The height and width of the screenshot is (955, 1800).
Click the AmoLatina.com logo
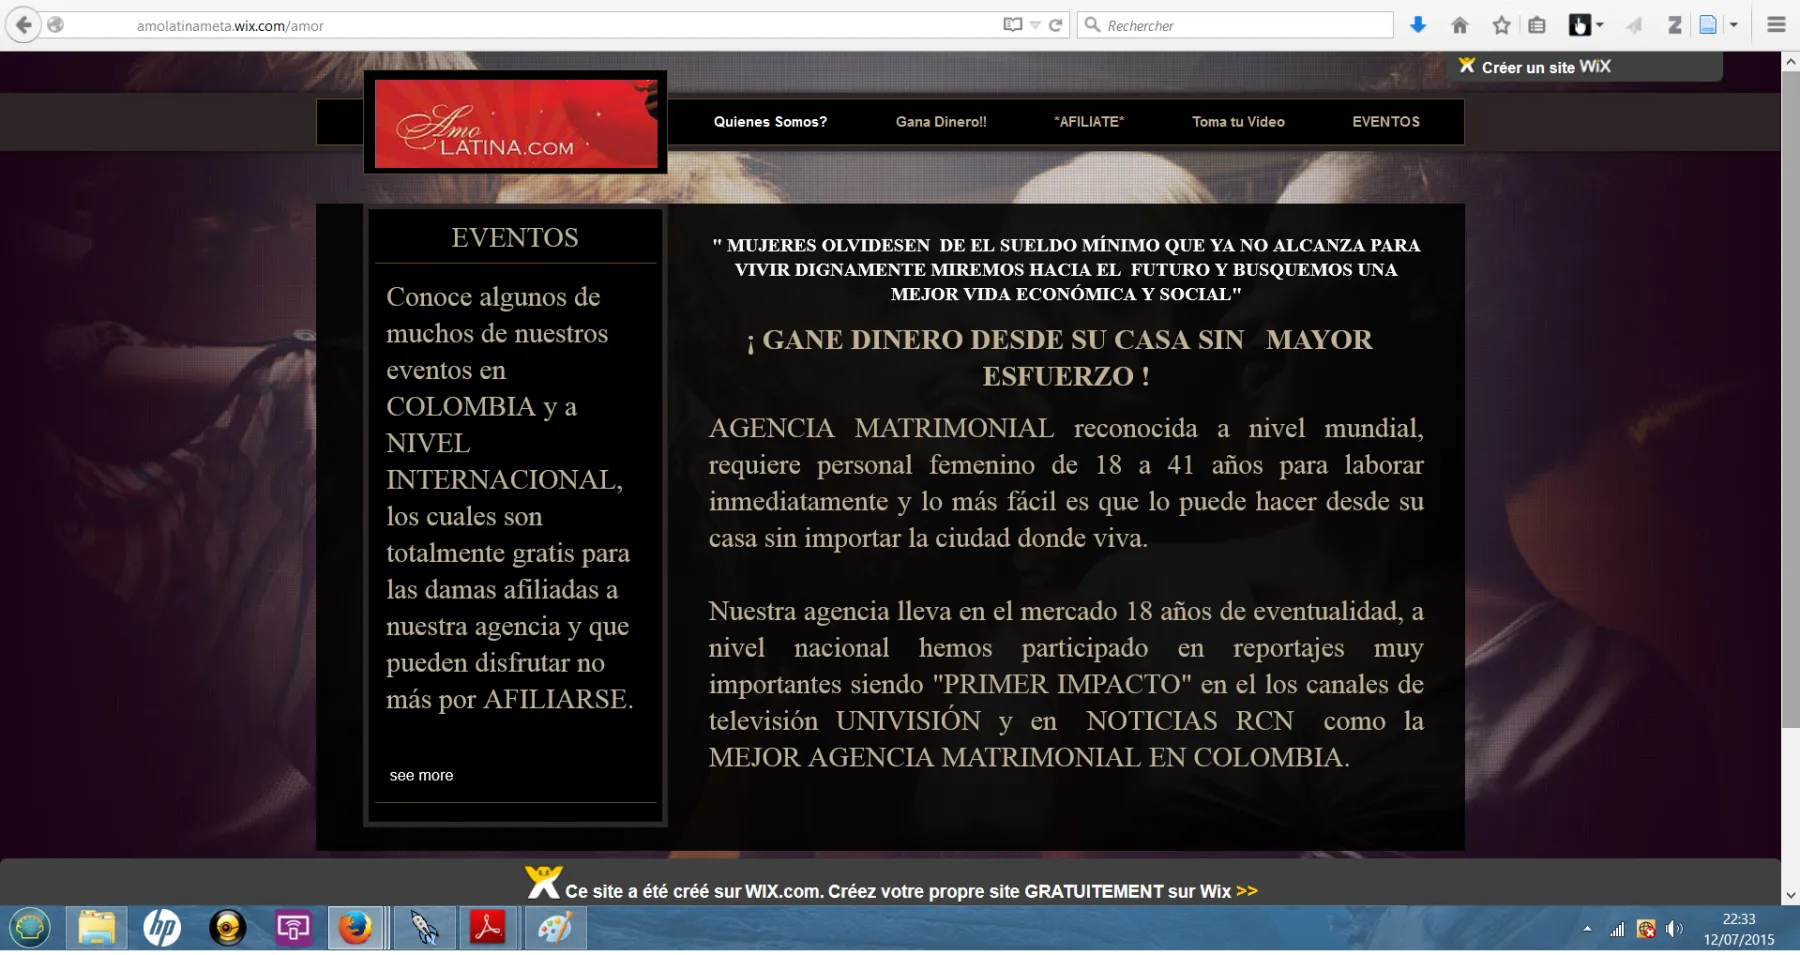516,123
